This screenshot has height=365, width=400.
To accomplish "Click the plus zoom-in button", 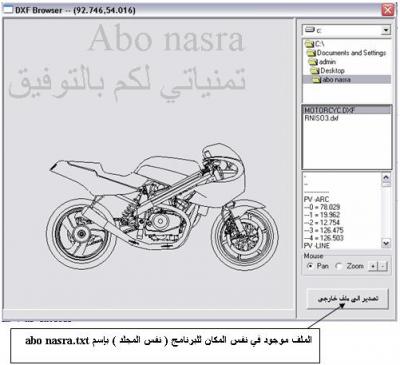I will click(373, 266).
